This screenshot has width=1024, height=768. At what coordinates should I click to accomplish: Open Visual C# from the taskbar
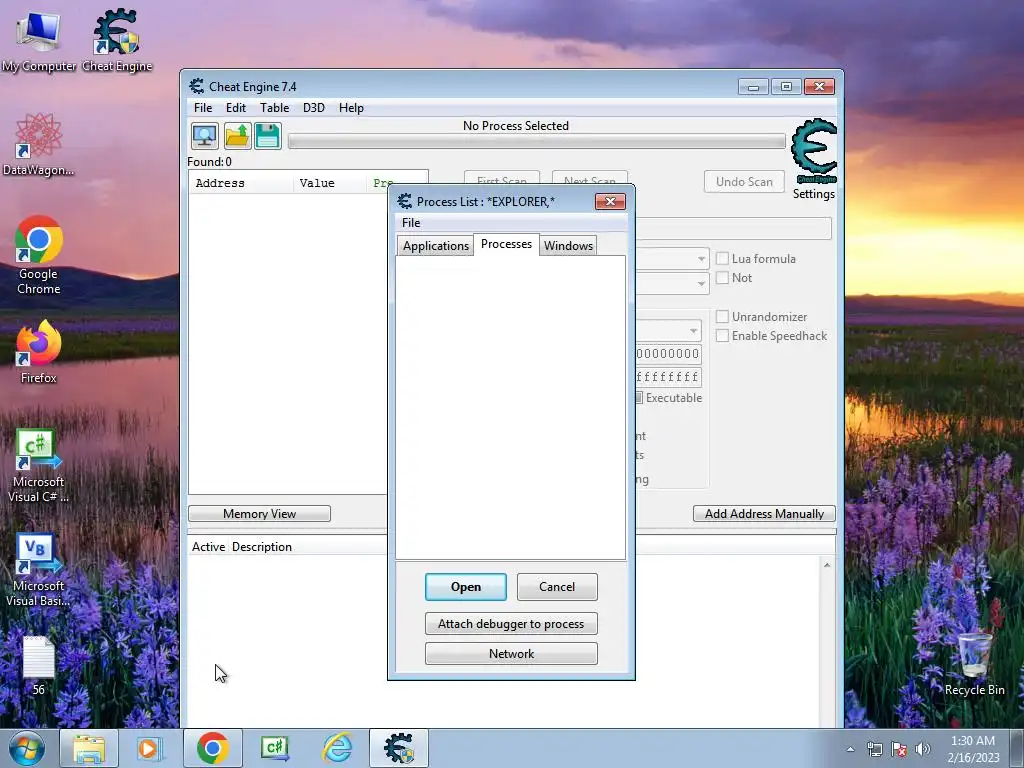(x=275, y=748)
